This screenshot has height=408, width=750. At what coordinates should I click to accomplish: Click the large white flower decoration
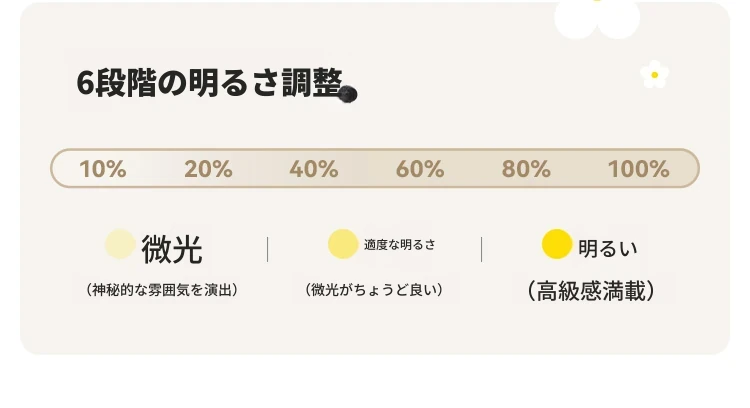coord(597,17)
